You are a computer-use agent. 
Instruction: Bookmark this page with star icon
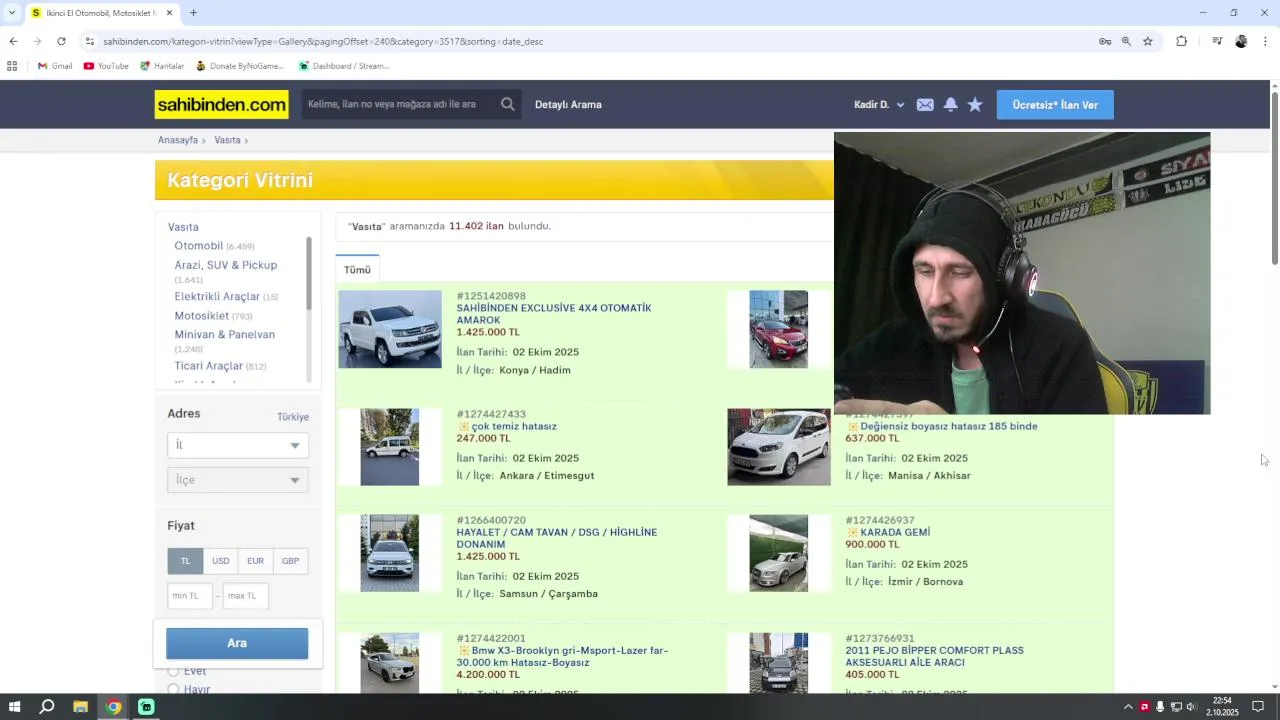point(1148,41)
